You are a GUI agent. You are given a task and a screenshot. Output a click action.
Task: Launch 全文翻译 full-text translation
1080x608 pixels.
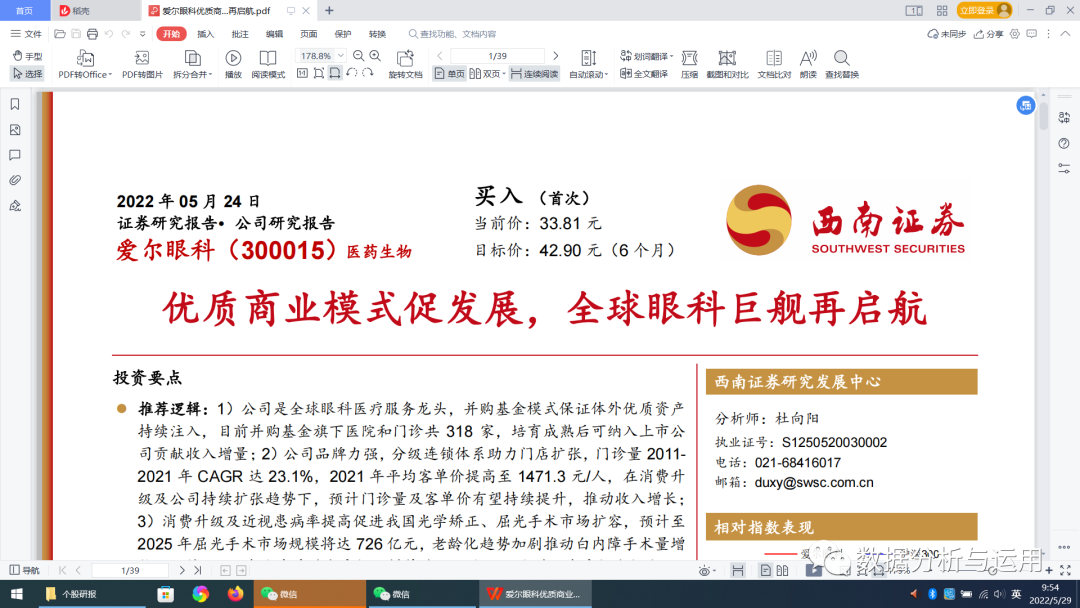click(x=644, y=74)
